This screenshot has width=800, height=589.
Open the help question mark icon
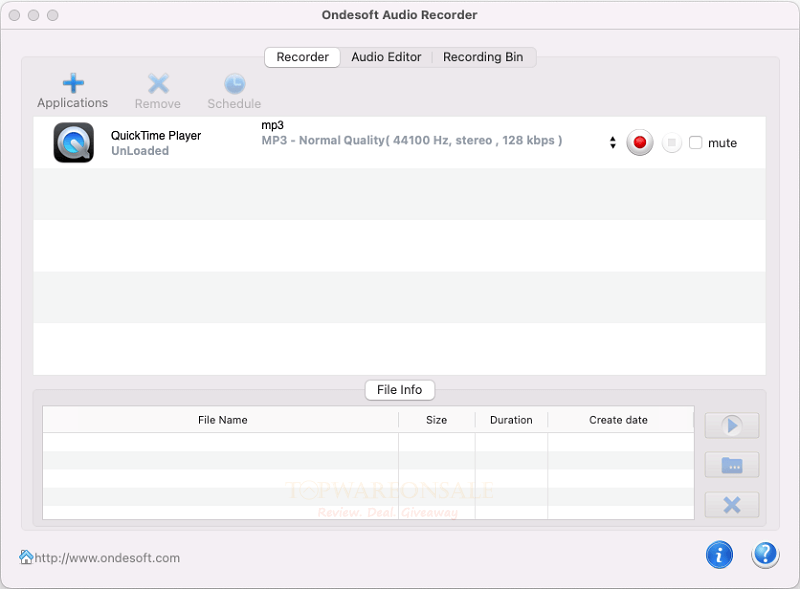[765, 554]
